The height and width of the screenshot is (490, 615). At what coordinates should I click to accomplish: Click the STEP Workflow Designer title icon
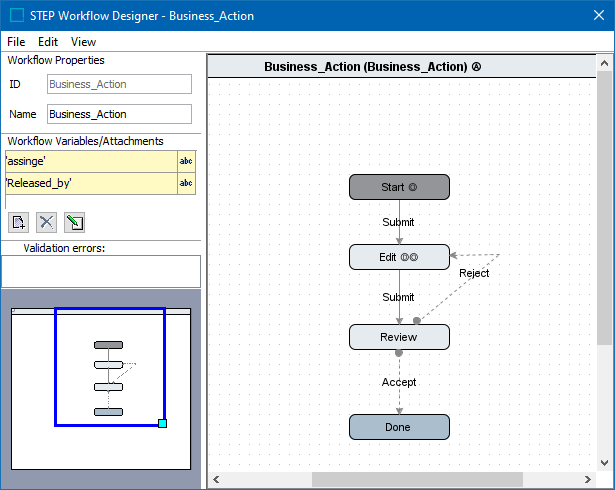(x=17, y=16)
